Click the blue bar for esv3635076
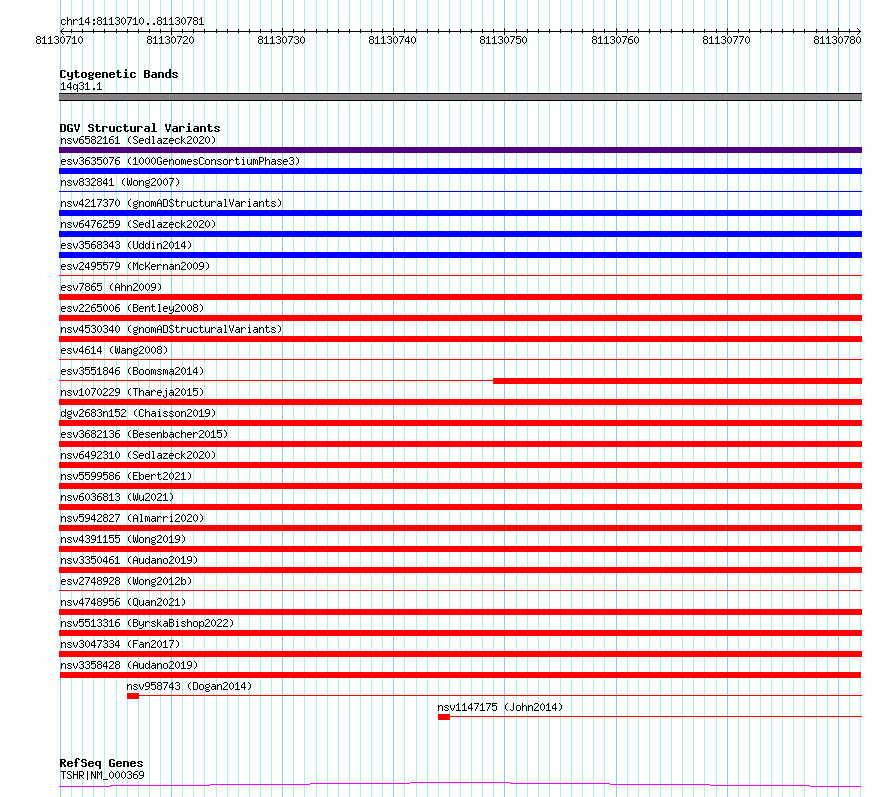The image size is (890, 797). (x=460, y=171)
